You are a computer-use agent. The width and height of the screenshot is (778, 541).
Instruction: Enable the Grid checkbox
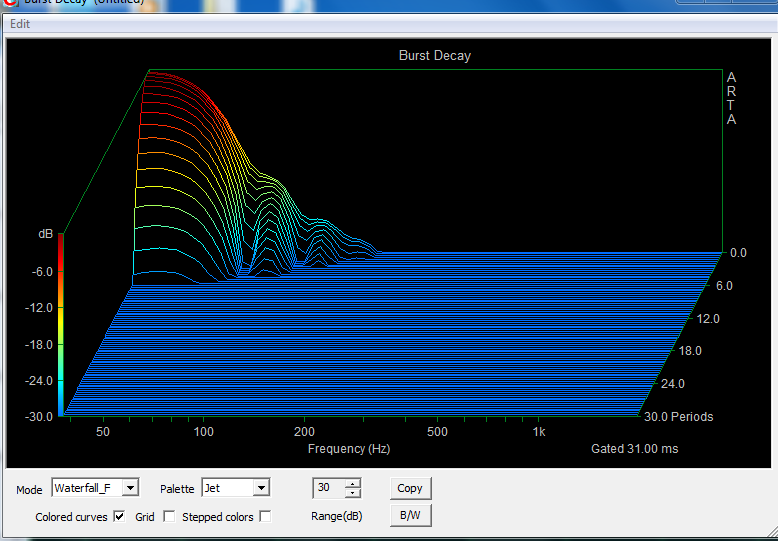pyautogui.click(x=168, y=517)
